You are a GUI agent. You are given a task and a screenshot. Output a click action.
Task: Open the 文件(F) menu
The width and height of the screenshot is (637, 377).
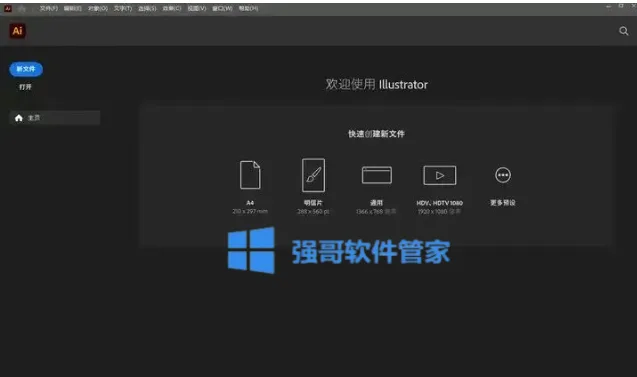pyautogui.click(x=49, y=9)
